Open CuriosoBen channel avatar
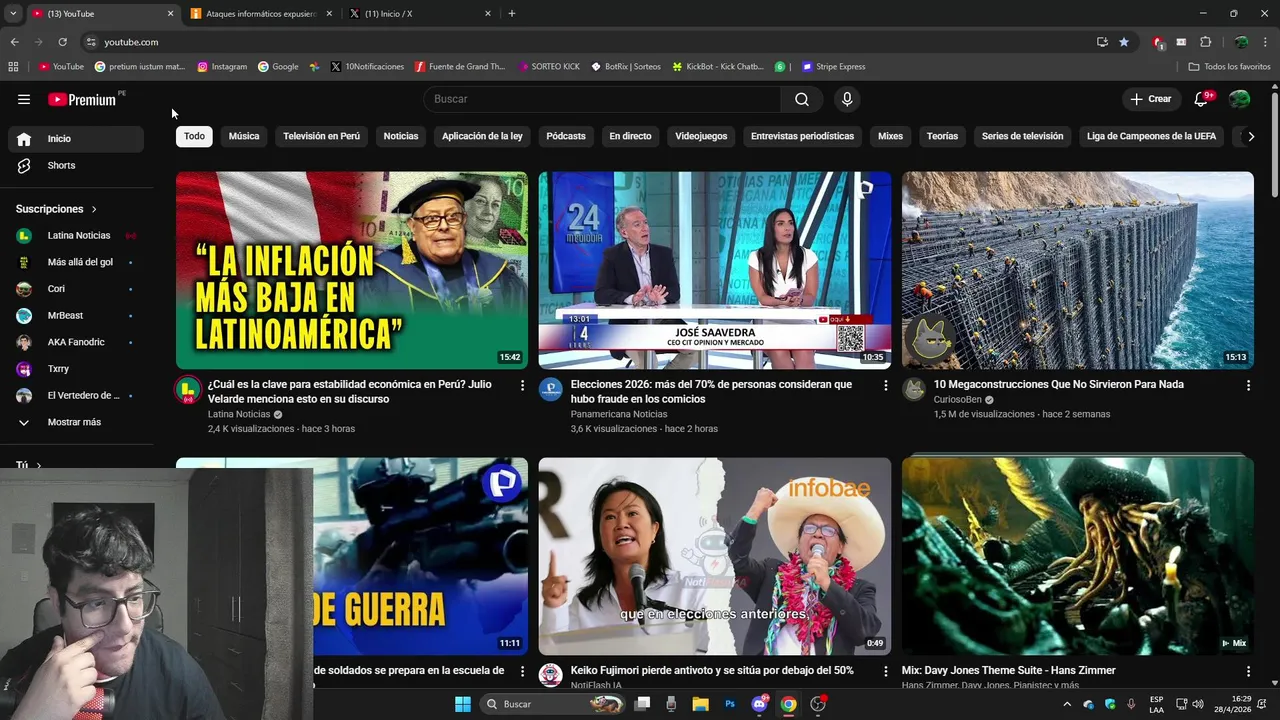 pyautogui.click(x=914, y=390)
